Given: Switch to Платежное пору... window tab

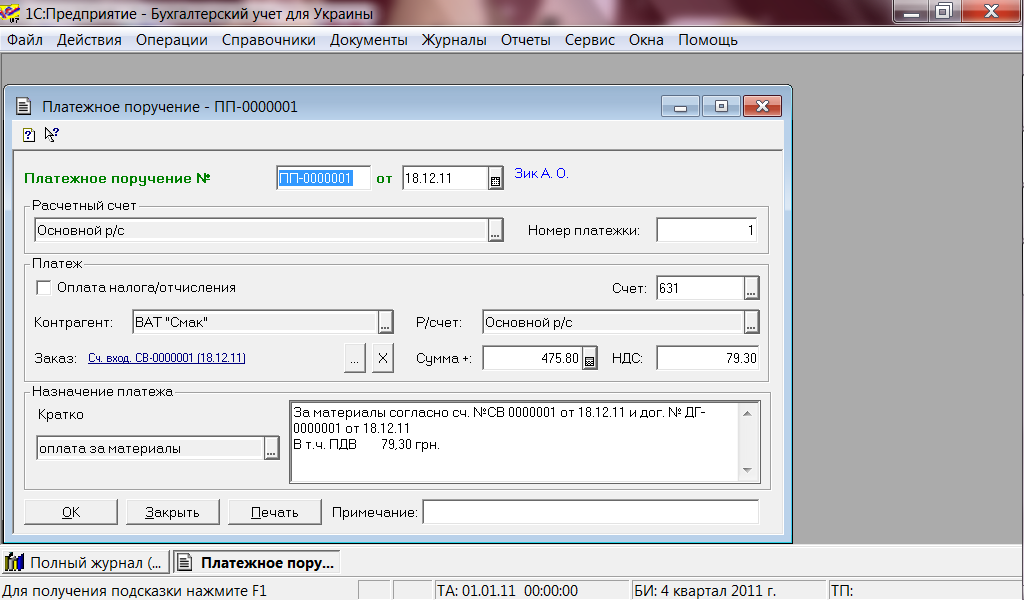Looking at the screenshot, I should coord(256,562).
